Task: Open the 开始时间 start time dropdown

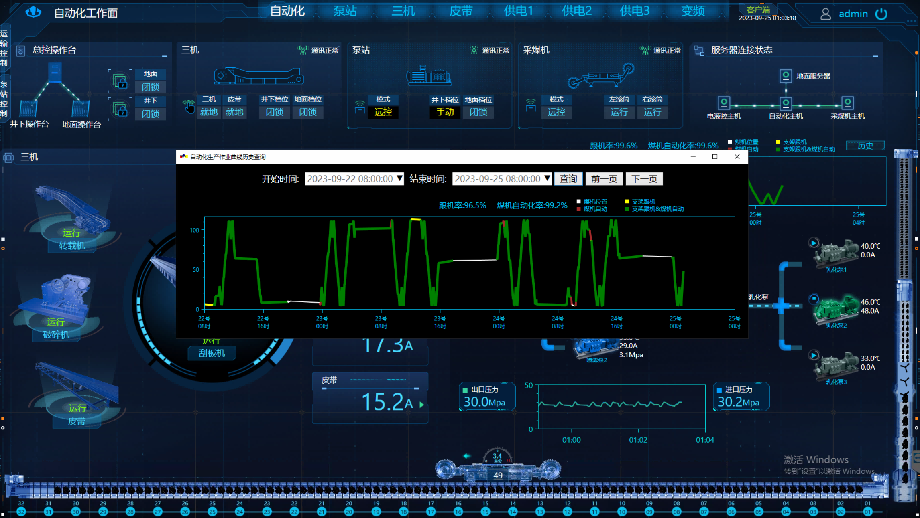Action: (400, 178)
